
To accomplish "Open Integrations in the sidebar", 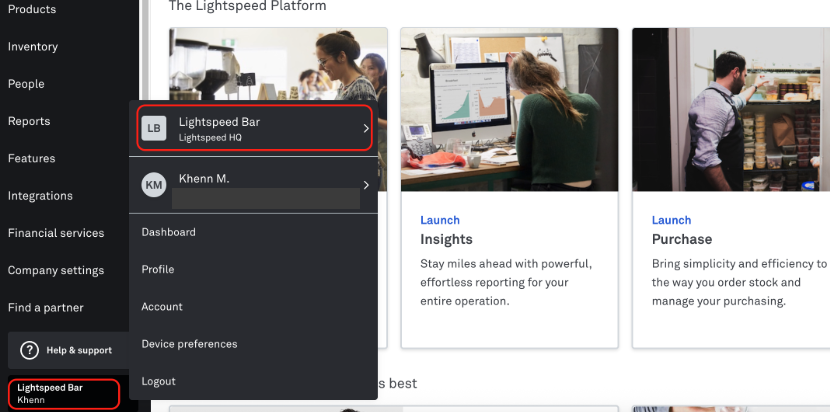I will click(x=40, y=196).
